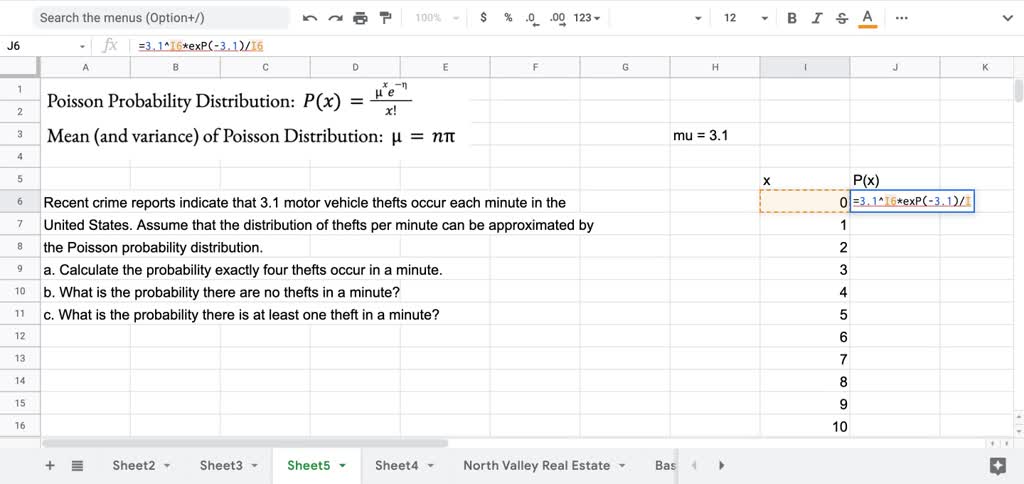Click cell I6 containing 0

pyautogui.click(x=805, y=202)
